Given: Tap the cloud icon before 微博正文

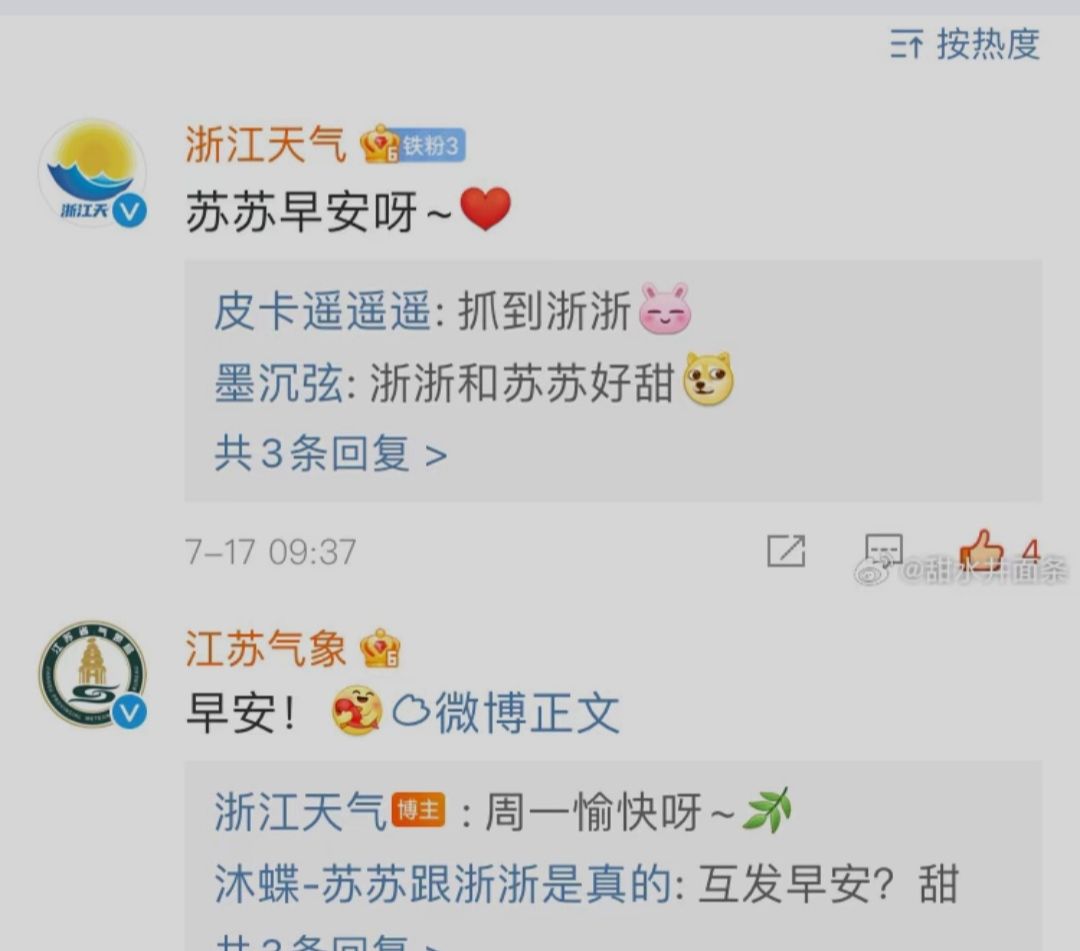Looking at the screenshot, I should pyautogui.click(x=411, y=712).
